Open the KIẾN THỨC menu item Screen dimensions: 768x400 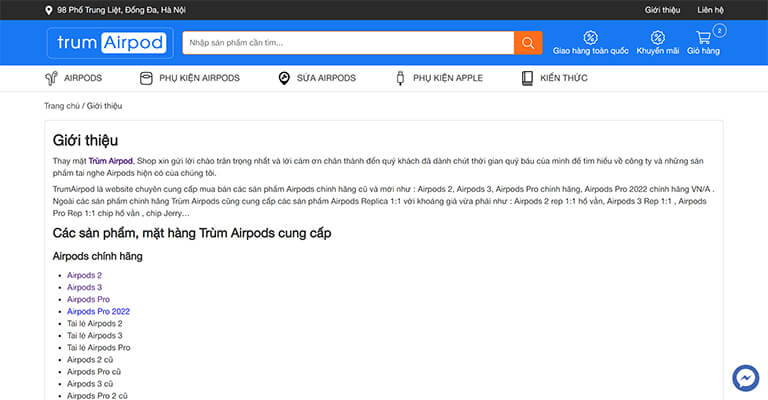tap(564, 78)
